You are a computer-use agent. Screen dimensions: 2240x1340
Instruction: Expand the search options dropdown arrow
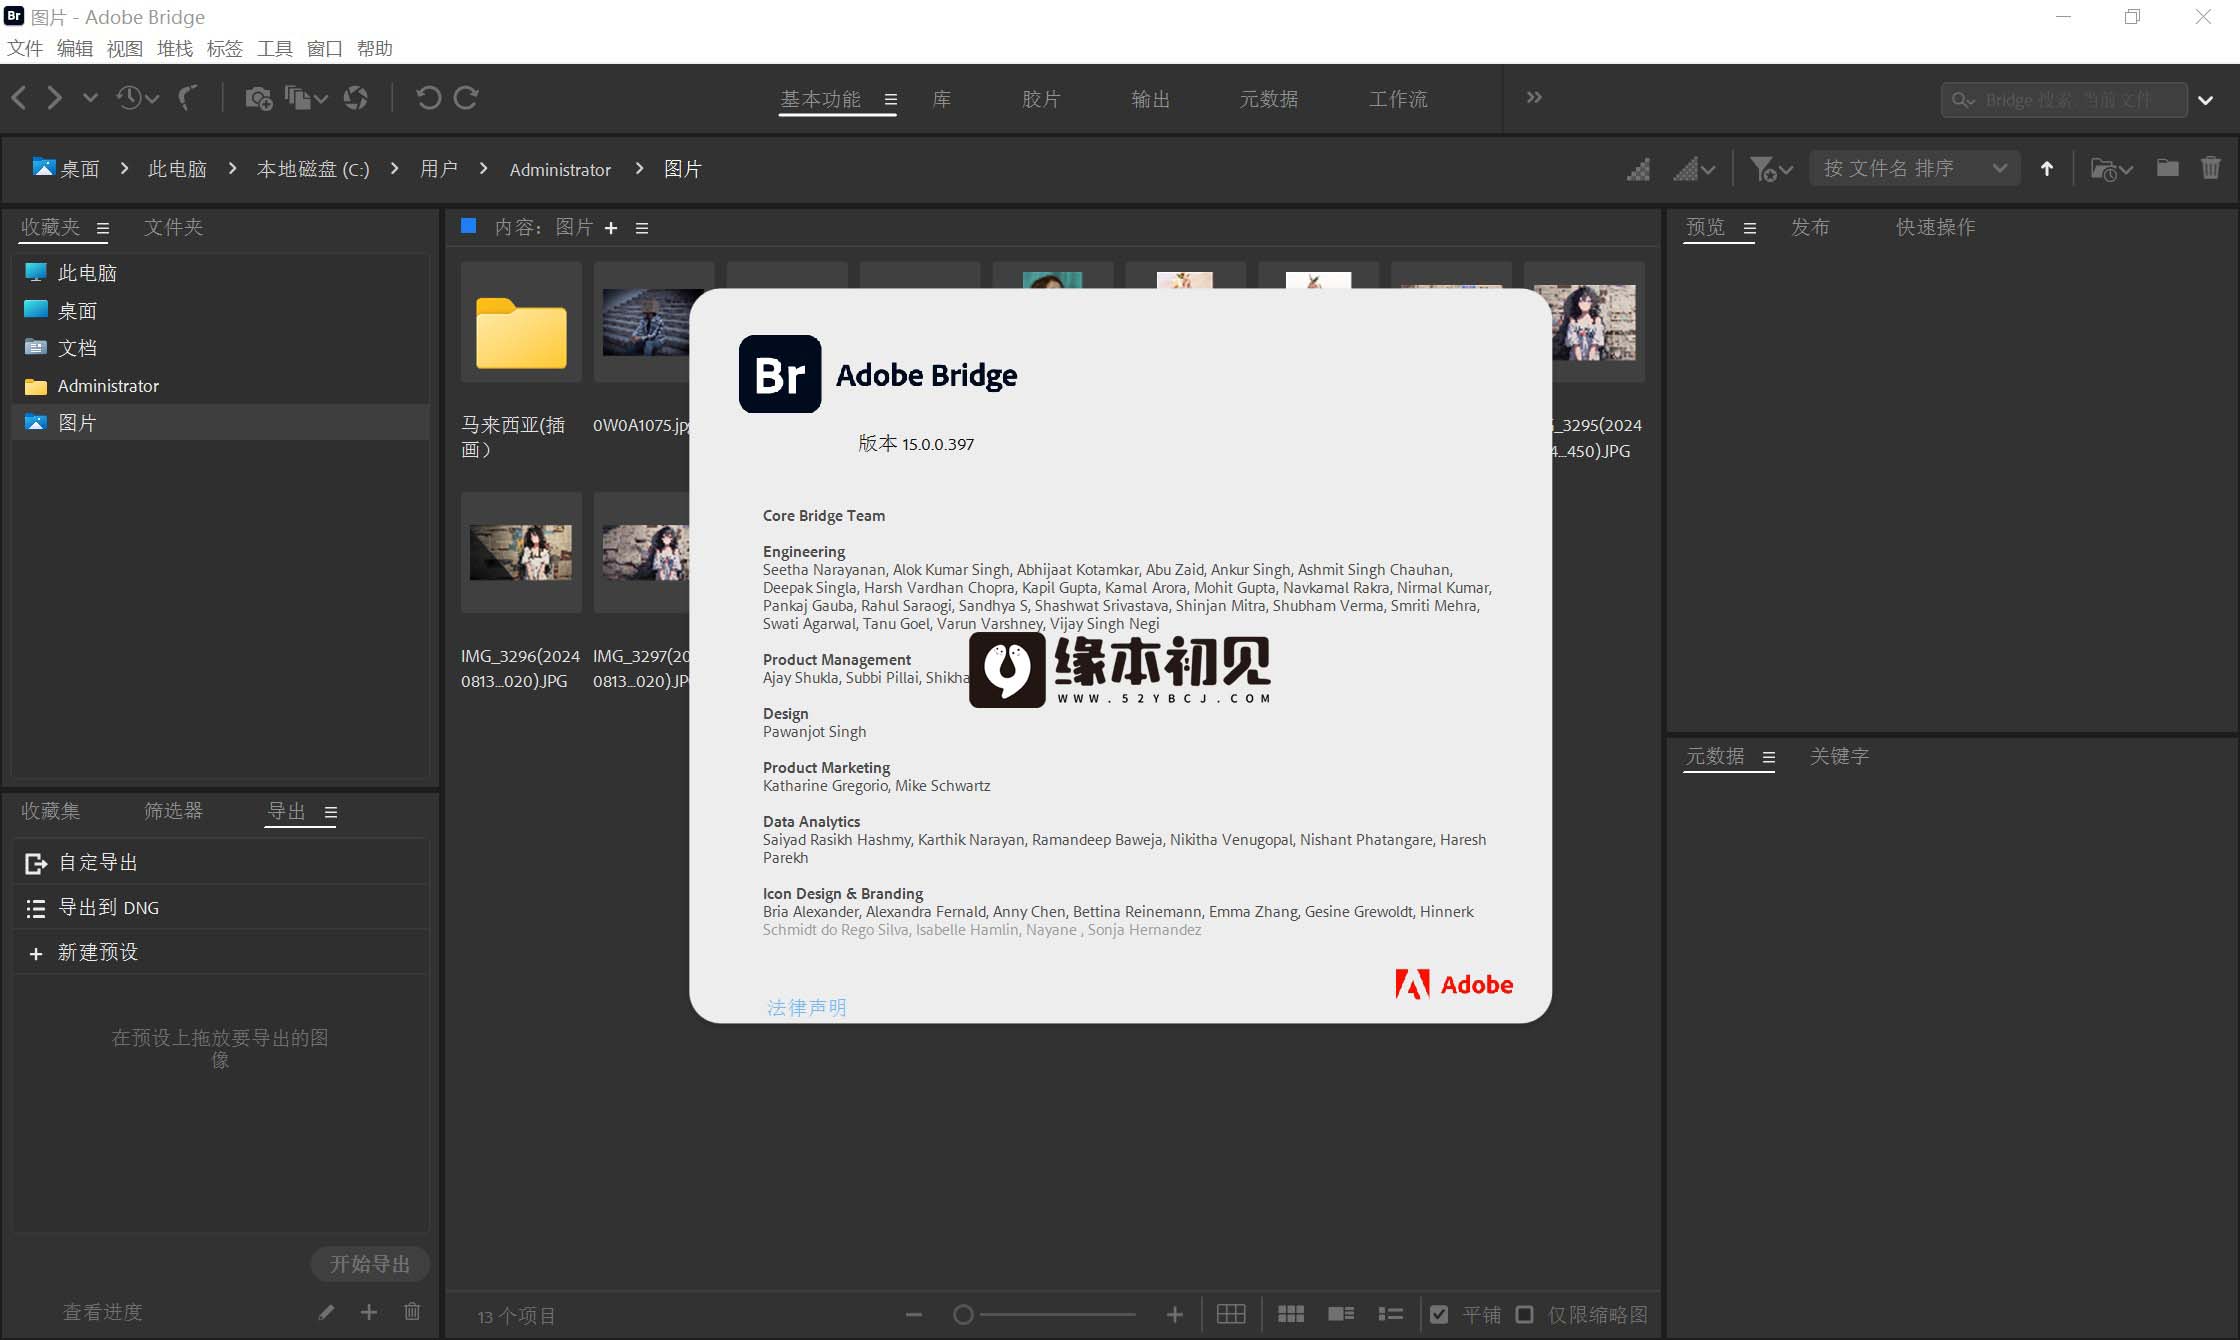click(2205, 100)
